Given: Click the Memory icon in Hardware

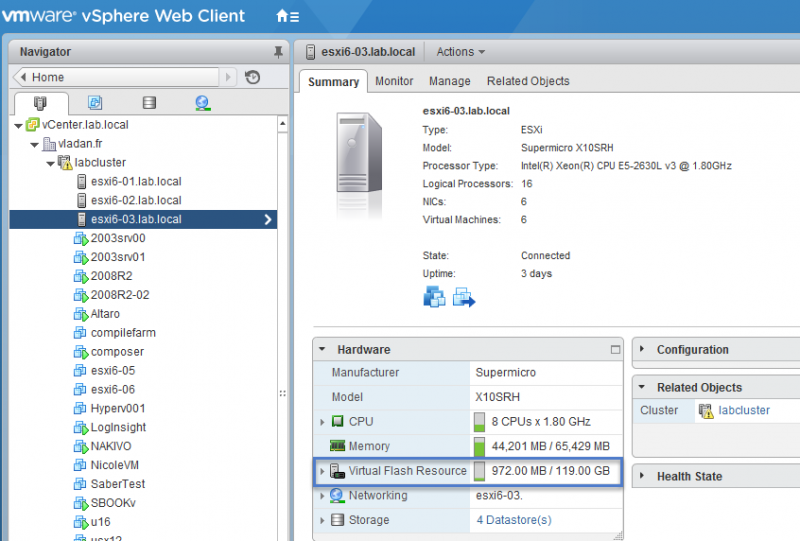Looking at the screenshot, I should 337,446.
